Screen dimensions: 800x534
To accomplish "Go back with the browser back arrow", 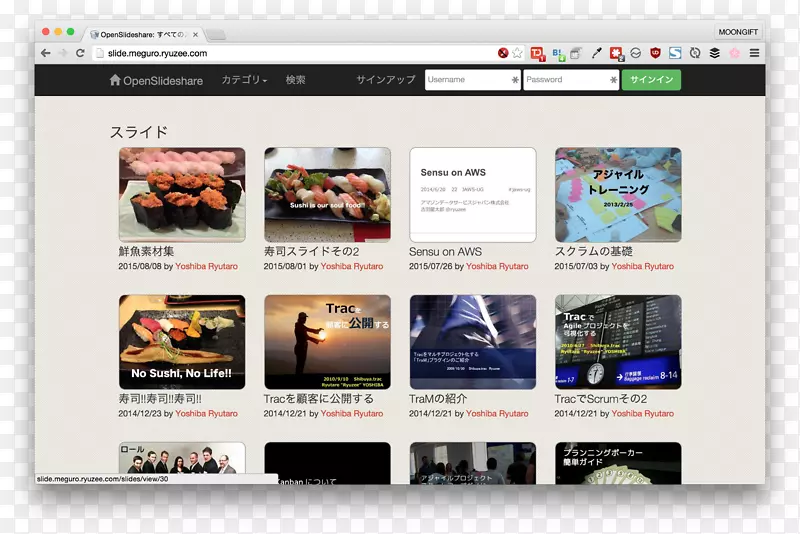I will (46, 53).
